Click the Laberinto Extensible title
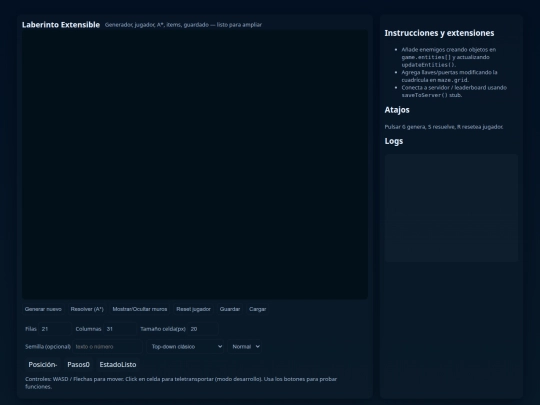 (61, 25)
